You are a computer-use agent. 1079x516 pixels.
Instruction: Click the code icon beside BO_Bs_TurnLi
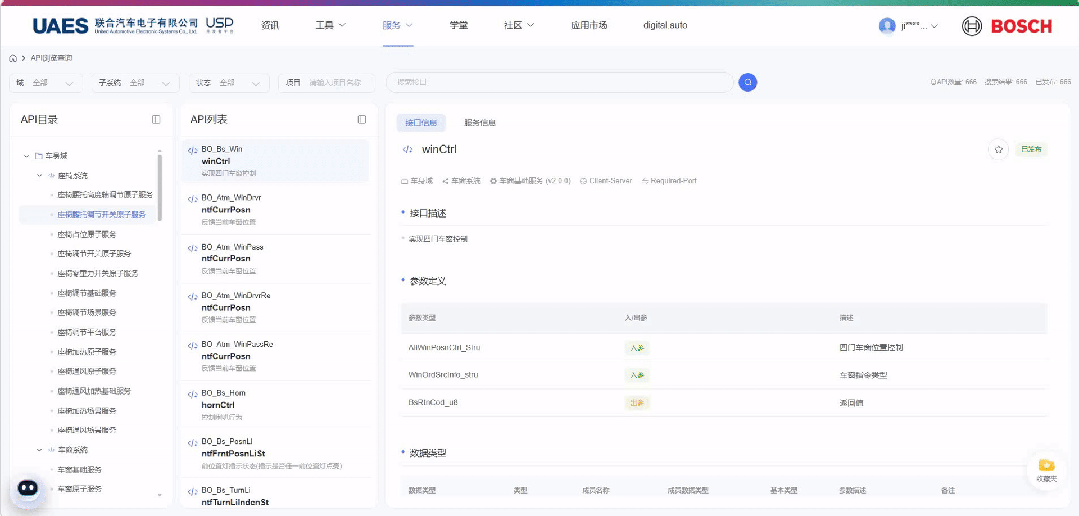click(192, 492)
